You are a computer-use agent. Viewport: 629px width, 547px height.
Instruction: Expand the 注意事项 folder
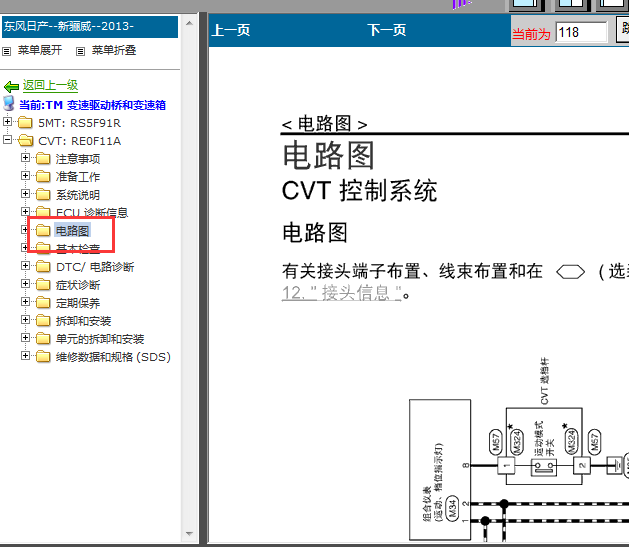pyautogui.click(x=25, y=158)
